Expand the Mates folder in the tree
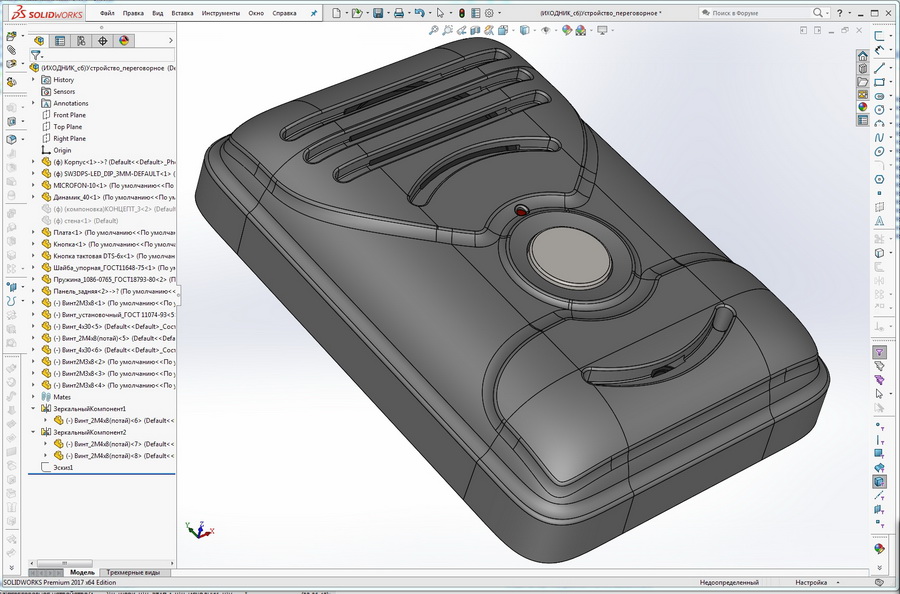900x594 pixels. click(x=33, y=396)
